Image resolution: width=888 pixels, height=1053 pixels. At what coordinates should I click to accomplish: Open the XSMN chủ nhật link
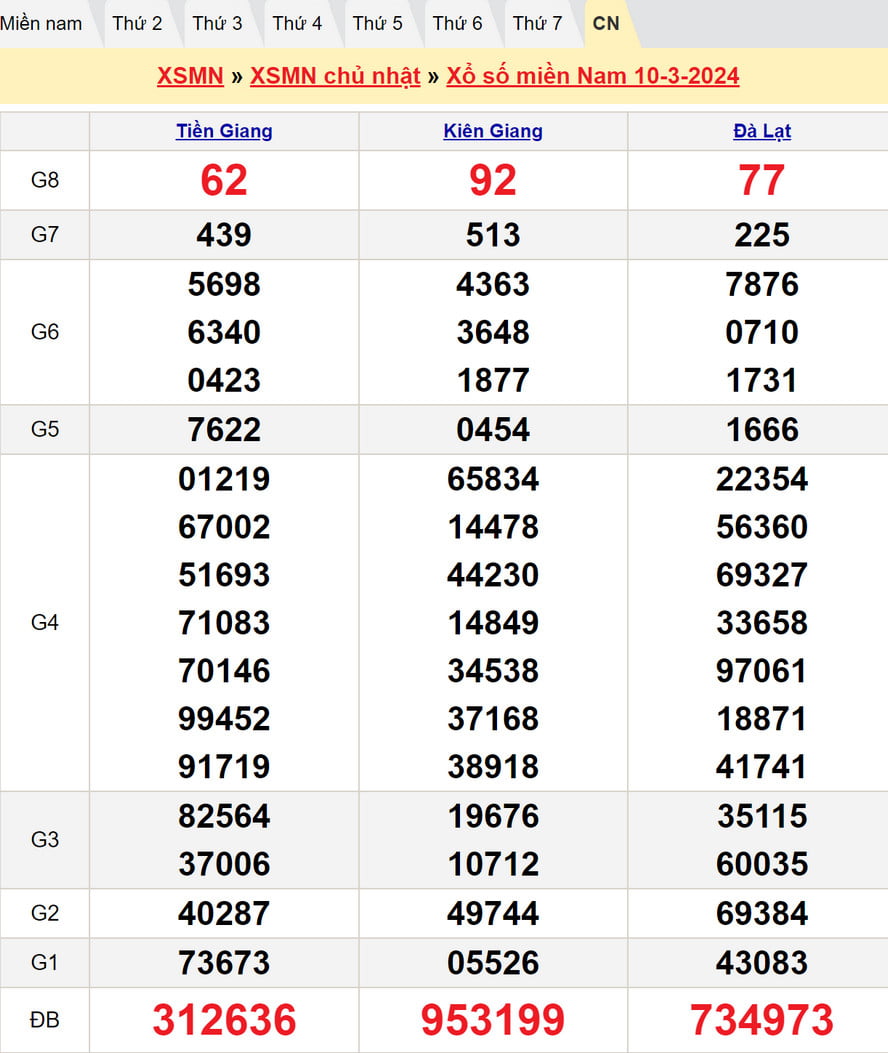pos(335,77)
